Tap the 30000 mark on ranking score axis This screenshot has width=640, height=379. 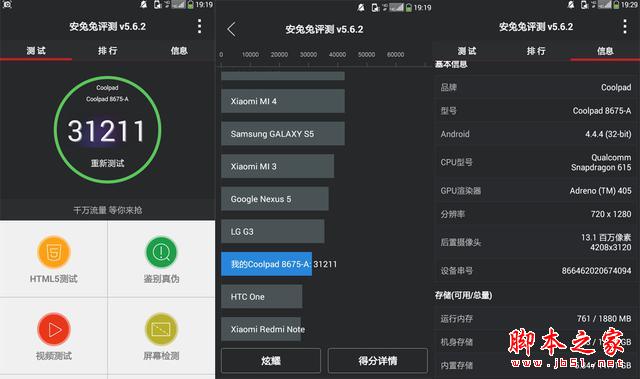click(308, 54)
